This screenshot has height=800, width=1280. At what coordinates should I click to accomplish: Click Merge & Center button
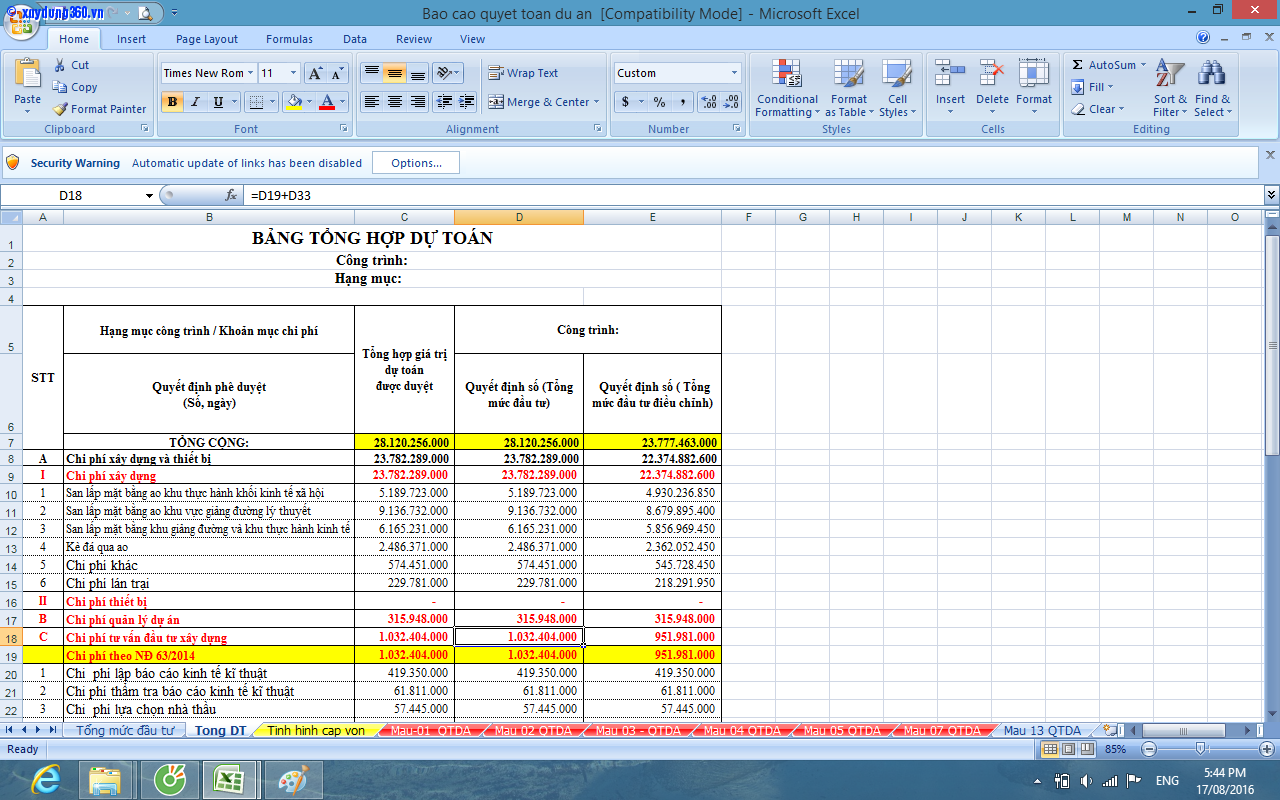click(538, 102)
